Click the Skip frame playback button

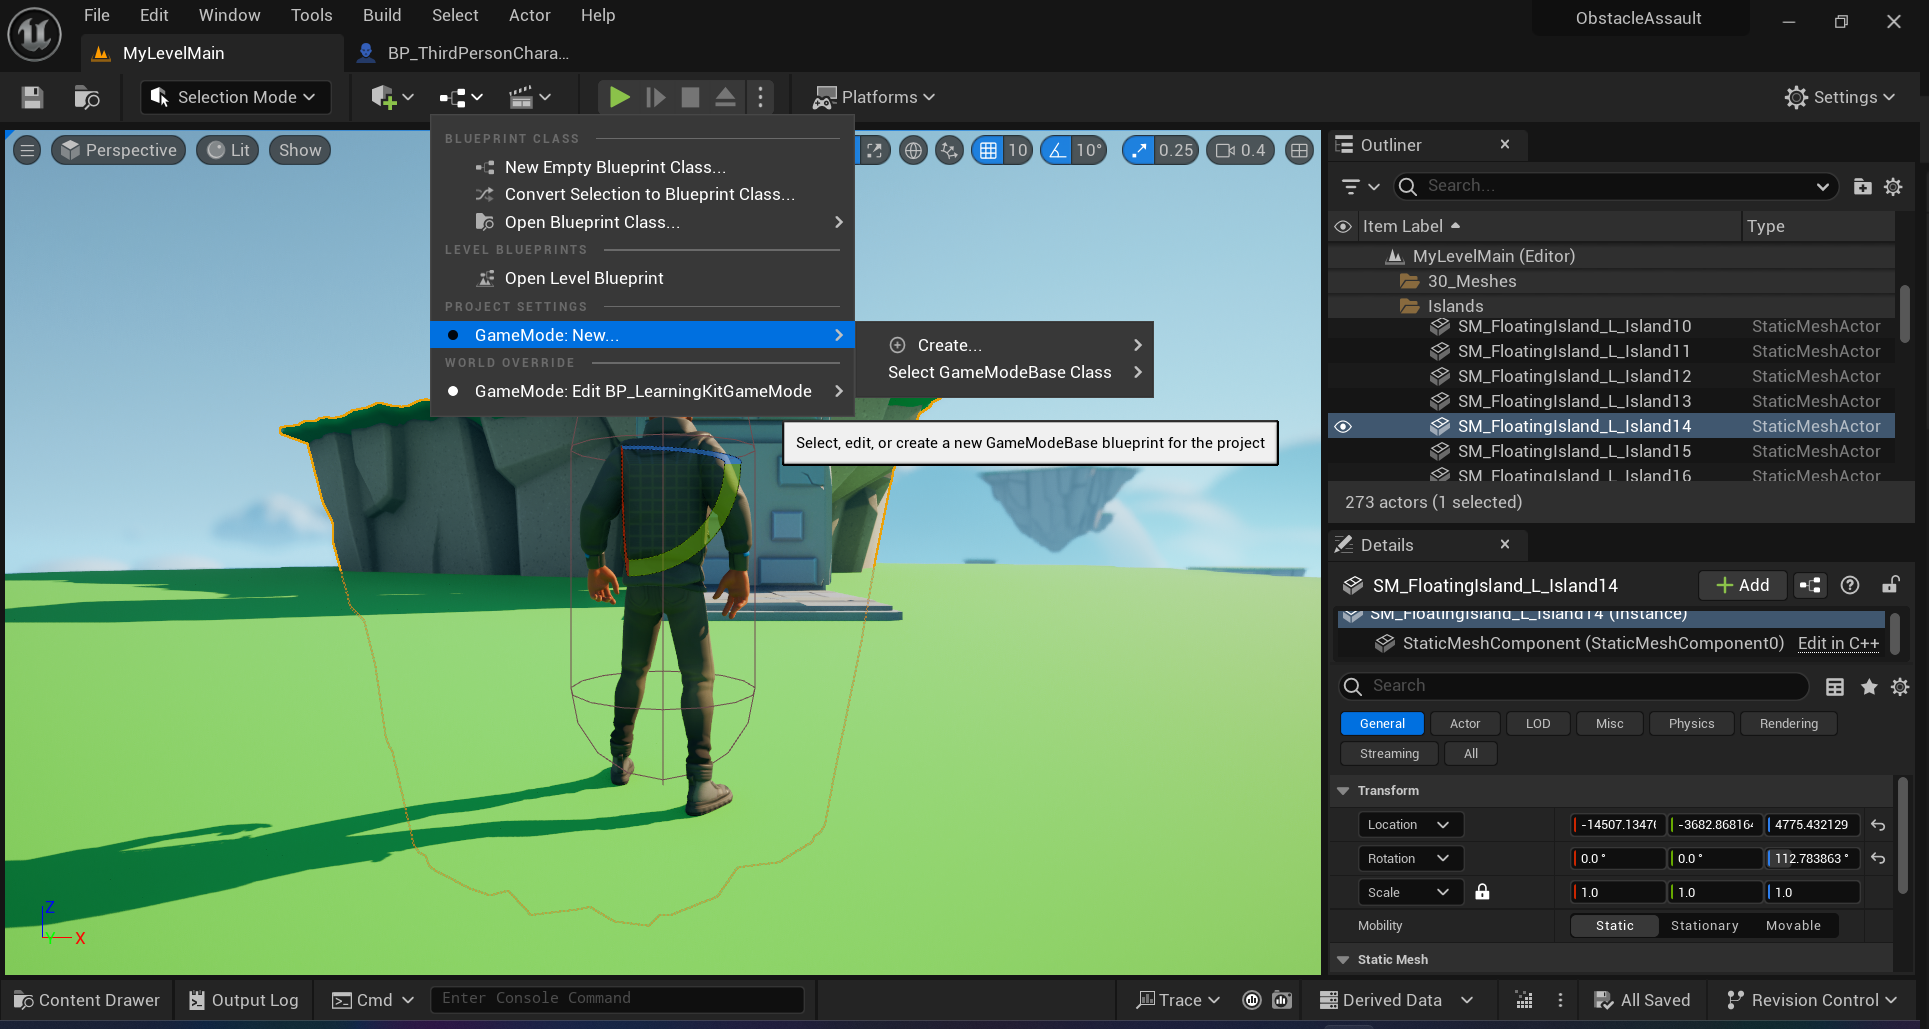coord(655,97)
